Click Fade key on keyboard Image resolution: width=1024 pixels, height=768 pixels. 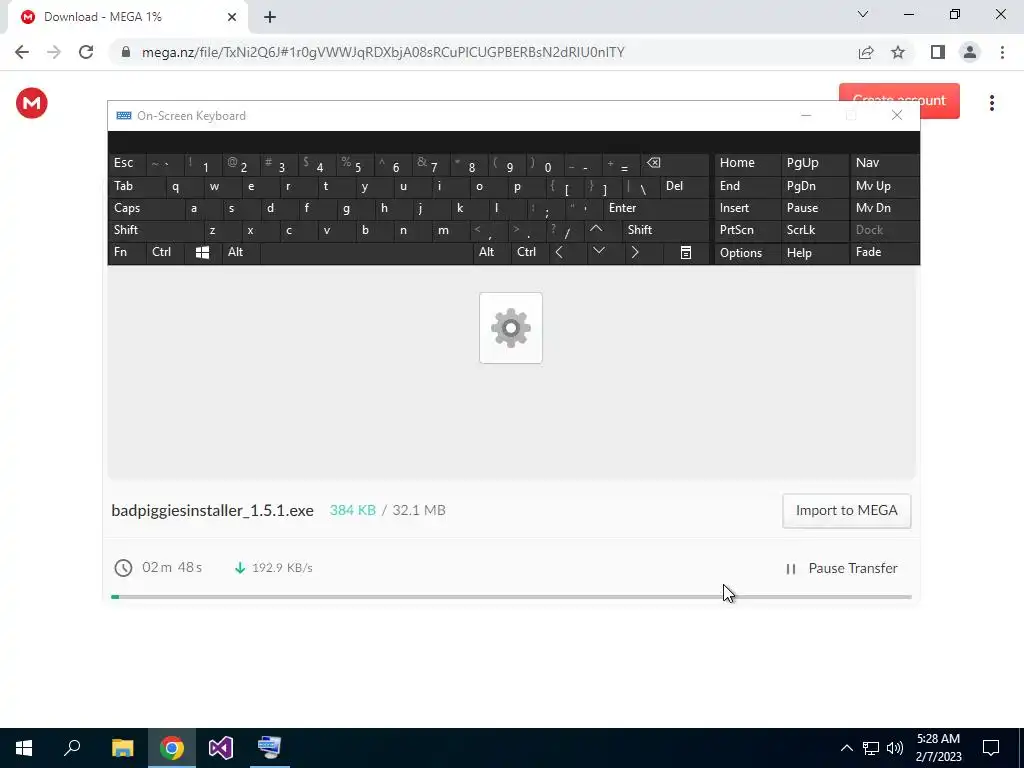click(884, 253)
